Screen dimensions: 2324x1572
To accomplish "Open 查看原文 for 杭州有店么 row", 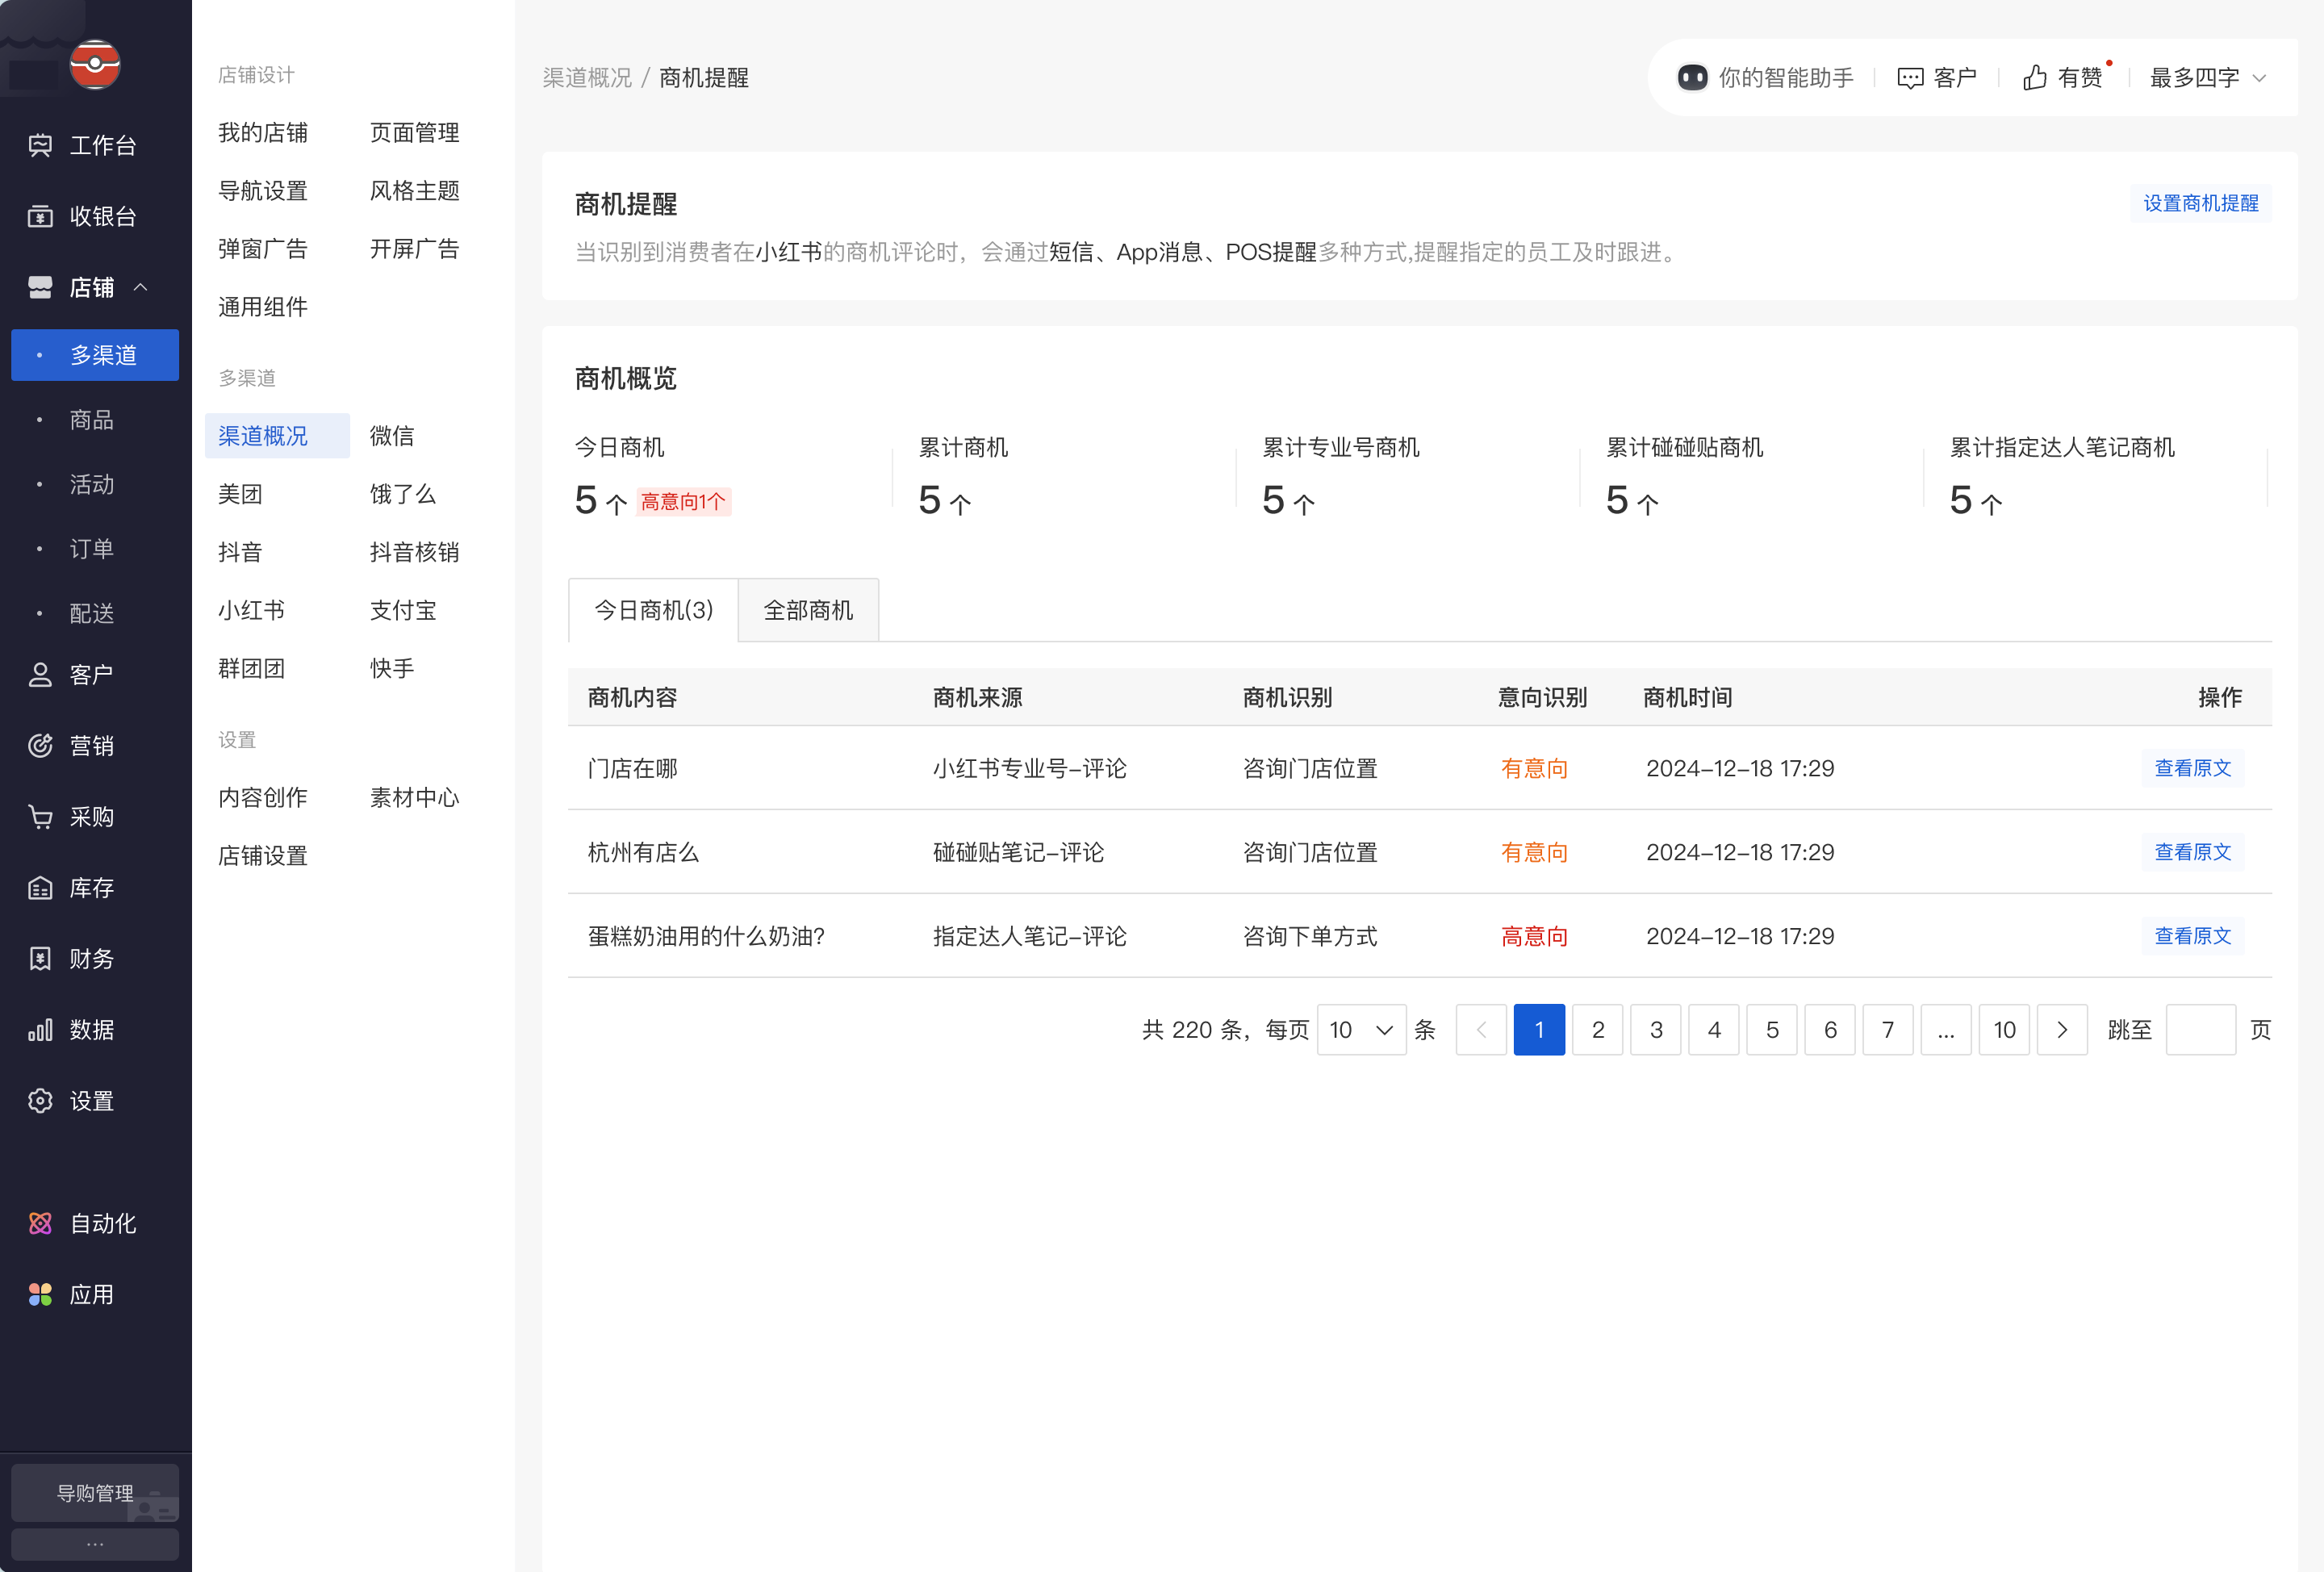I will pos(2192,853).
